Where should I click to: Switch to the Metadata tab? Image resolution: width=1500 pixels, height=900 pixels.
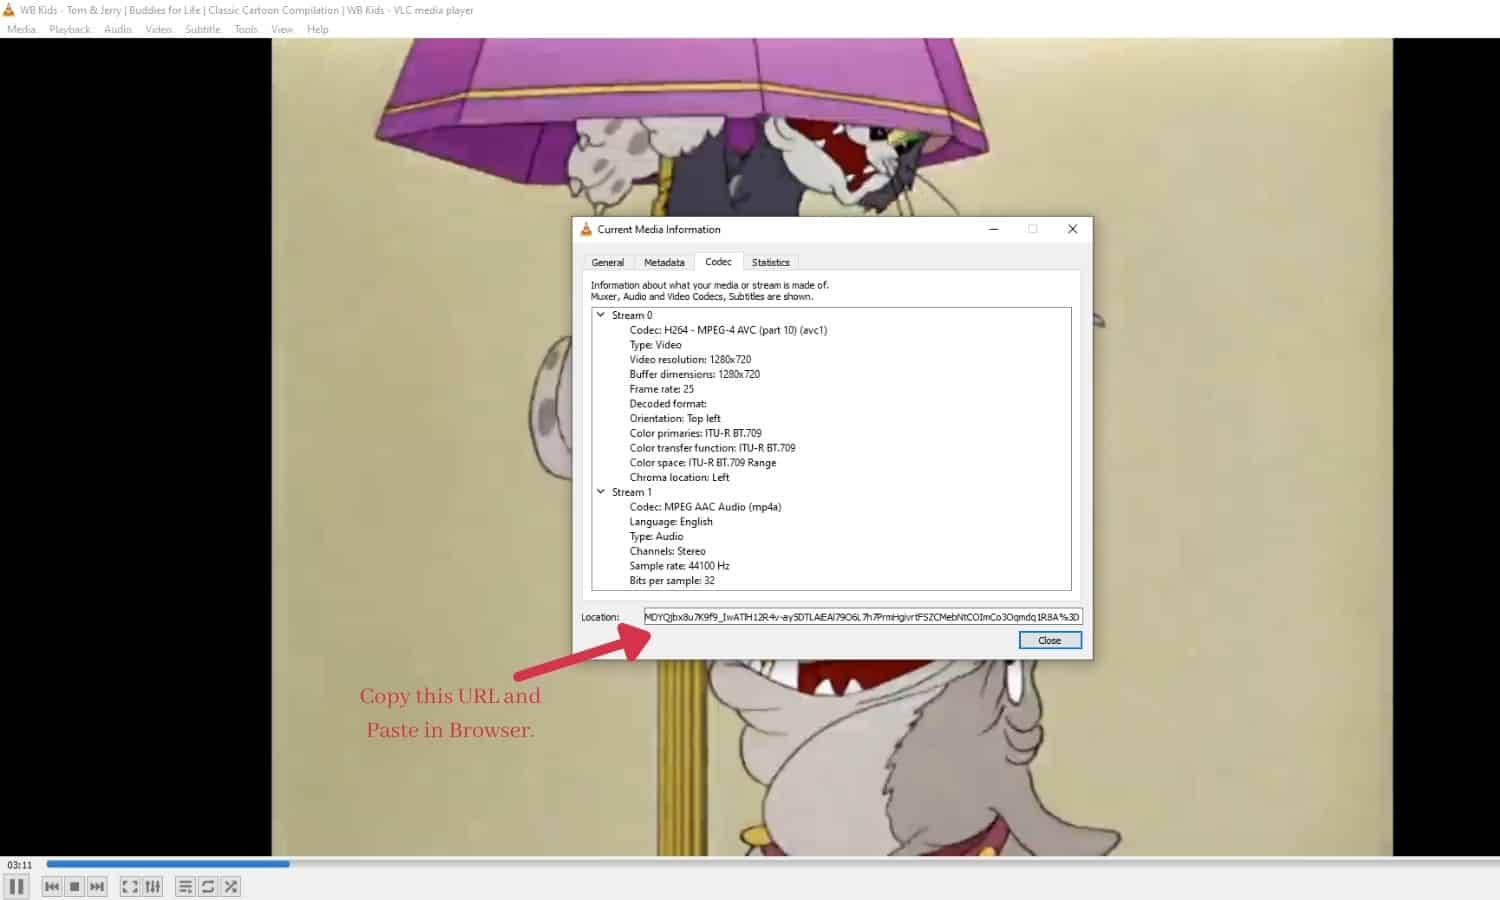(x=664, y=262)
